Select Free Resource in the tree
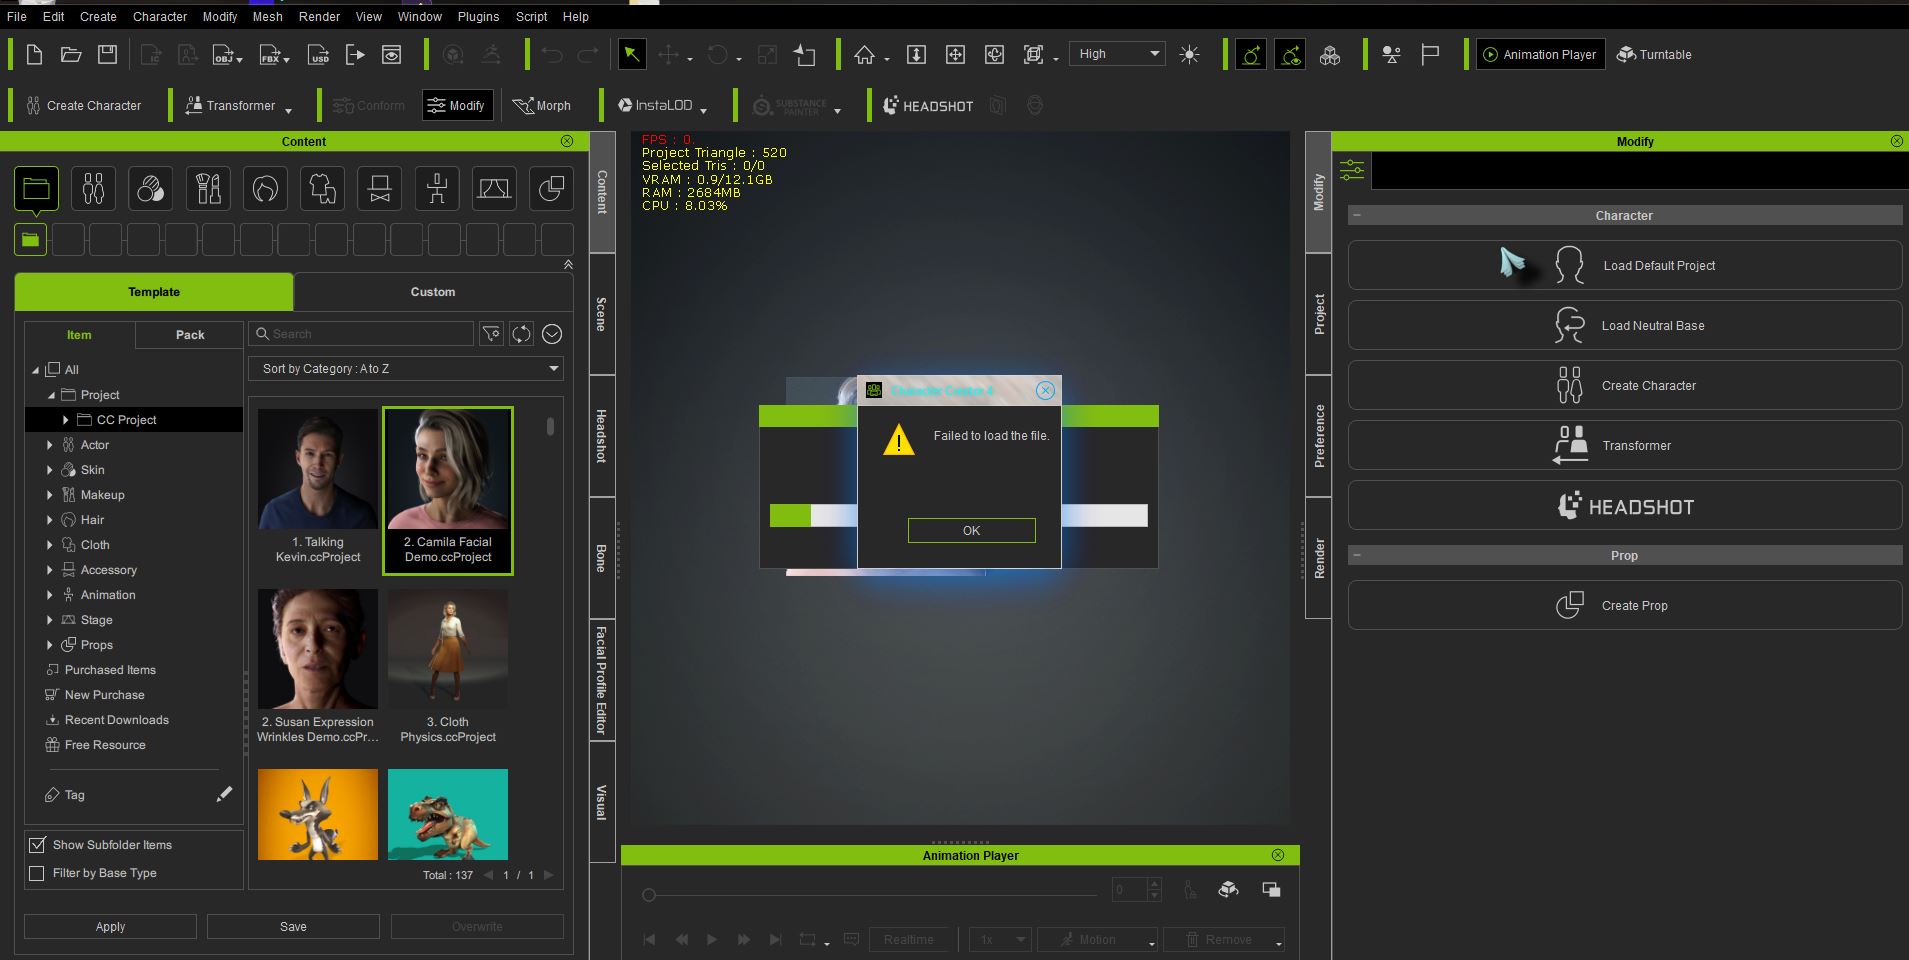Screen dimensions: 1909x960 pyautogui.click(x=105, y=745)
